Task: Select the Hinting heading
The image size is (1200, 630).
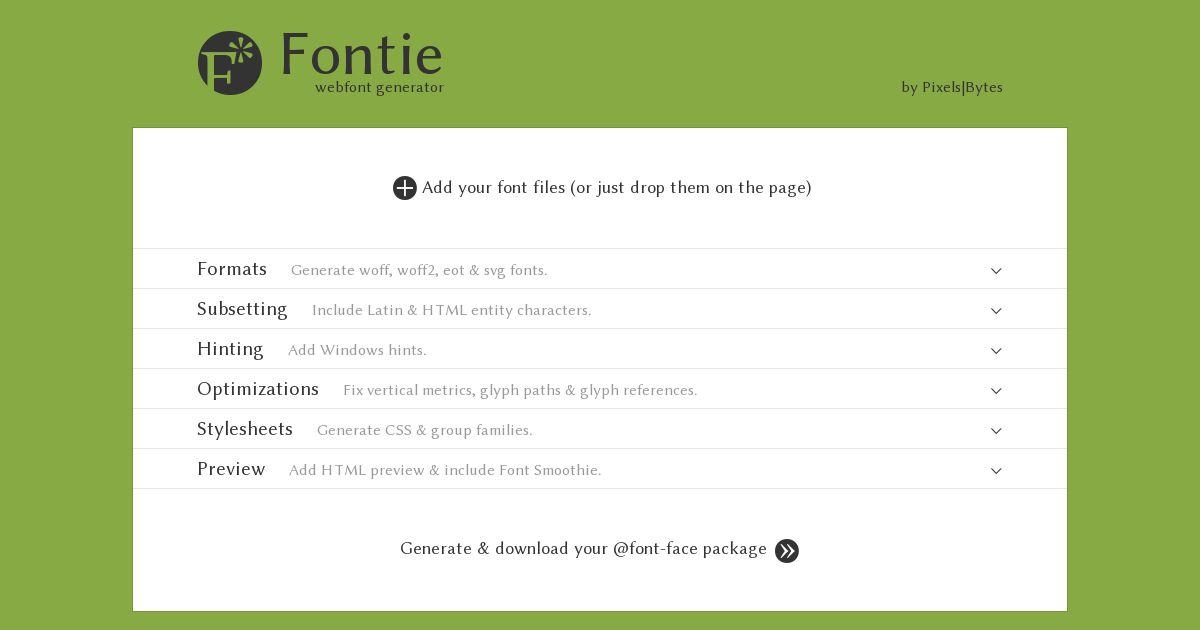Action: (x=230, y=350)
